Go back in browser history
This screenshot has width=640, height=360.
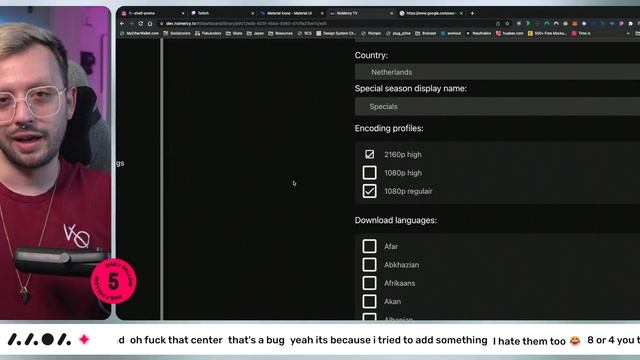(122, 24)
